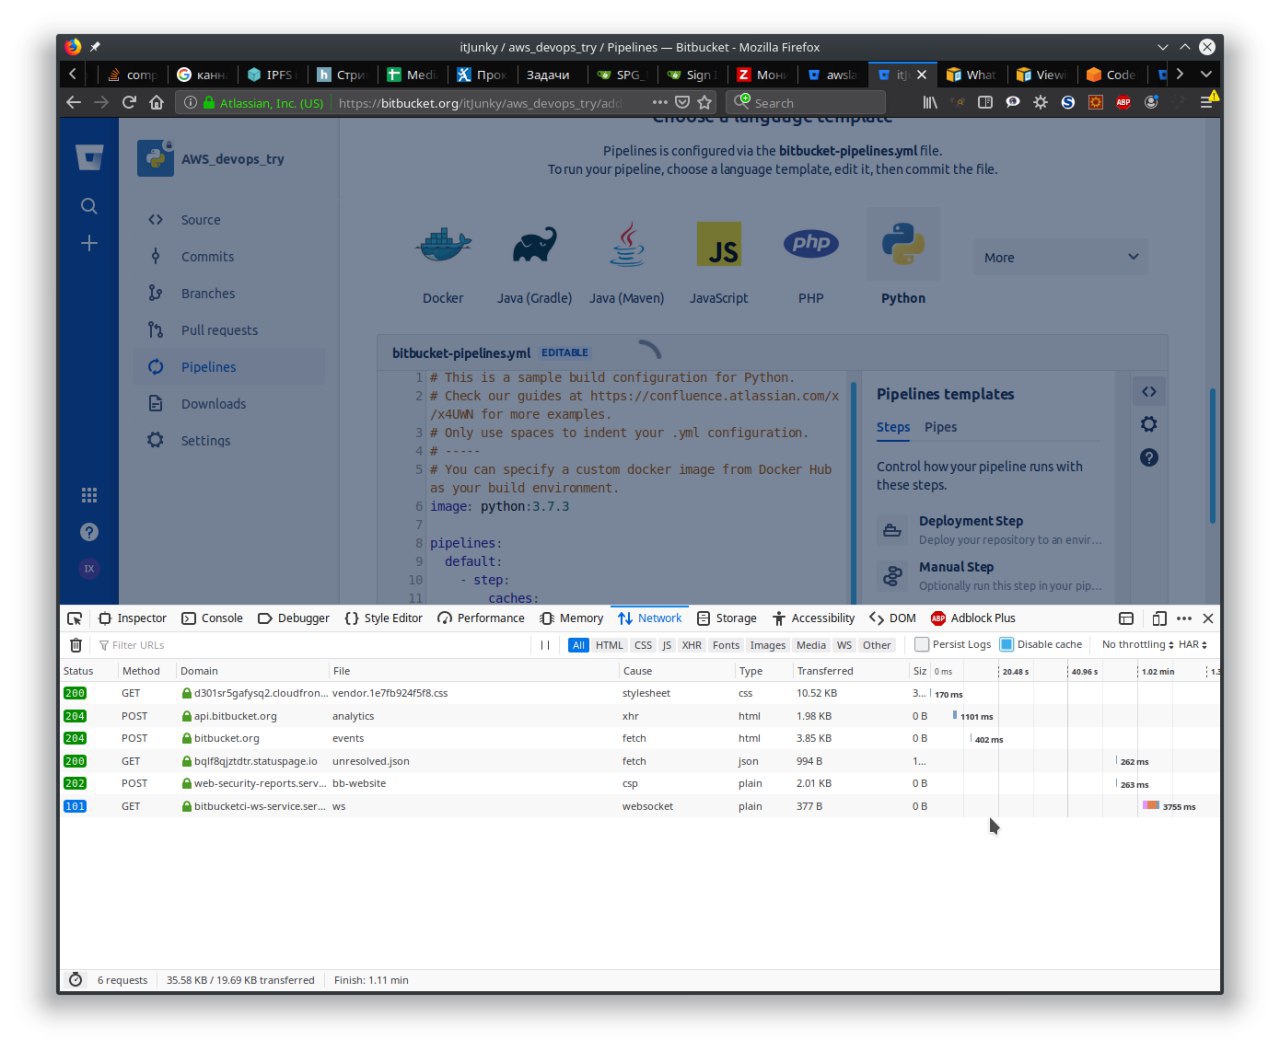Select the Java (Gradle) elephant icon
This screenshot has width=1280, height=1051.
pos(535,244)
